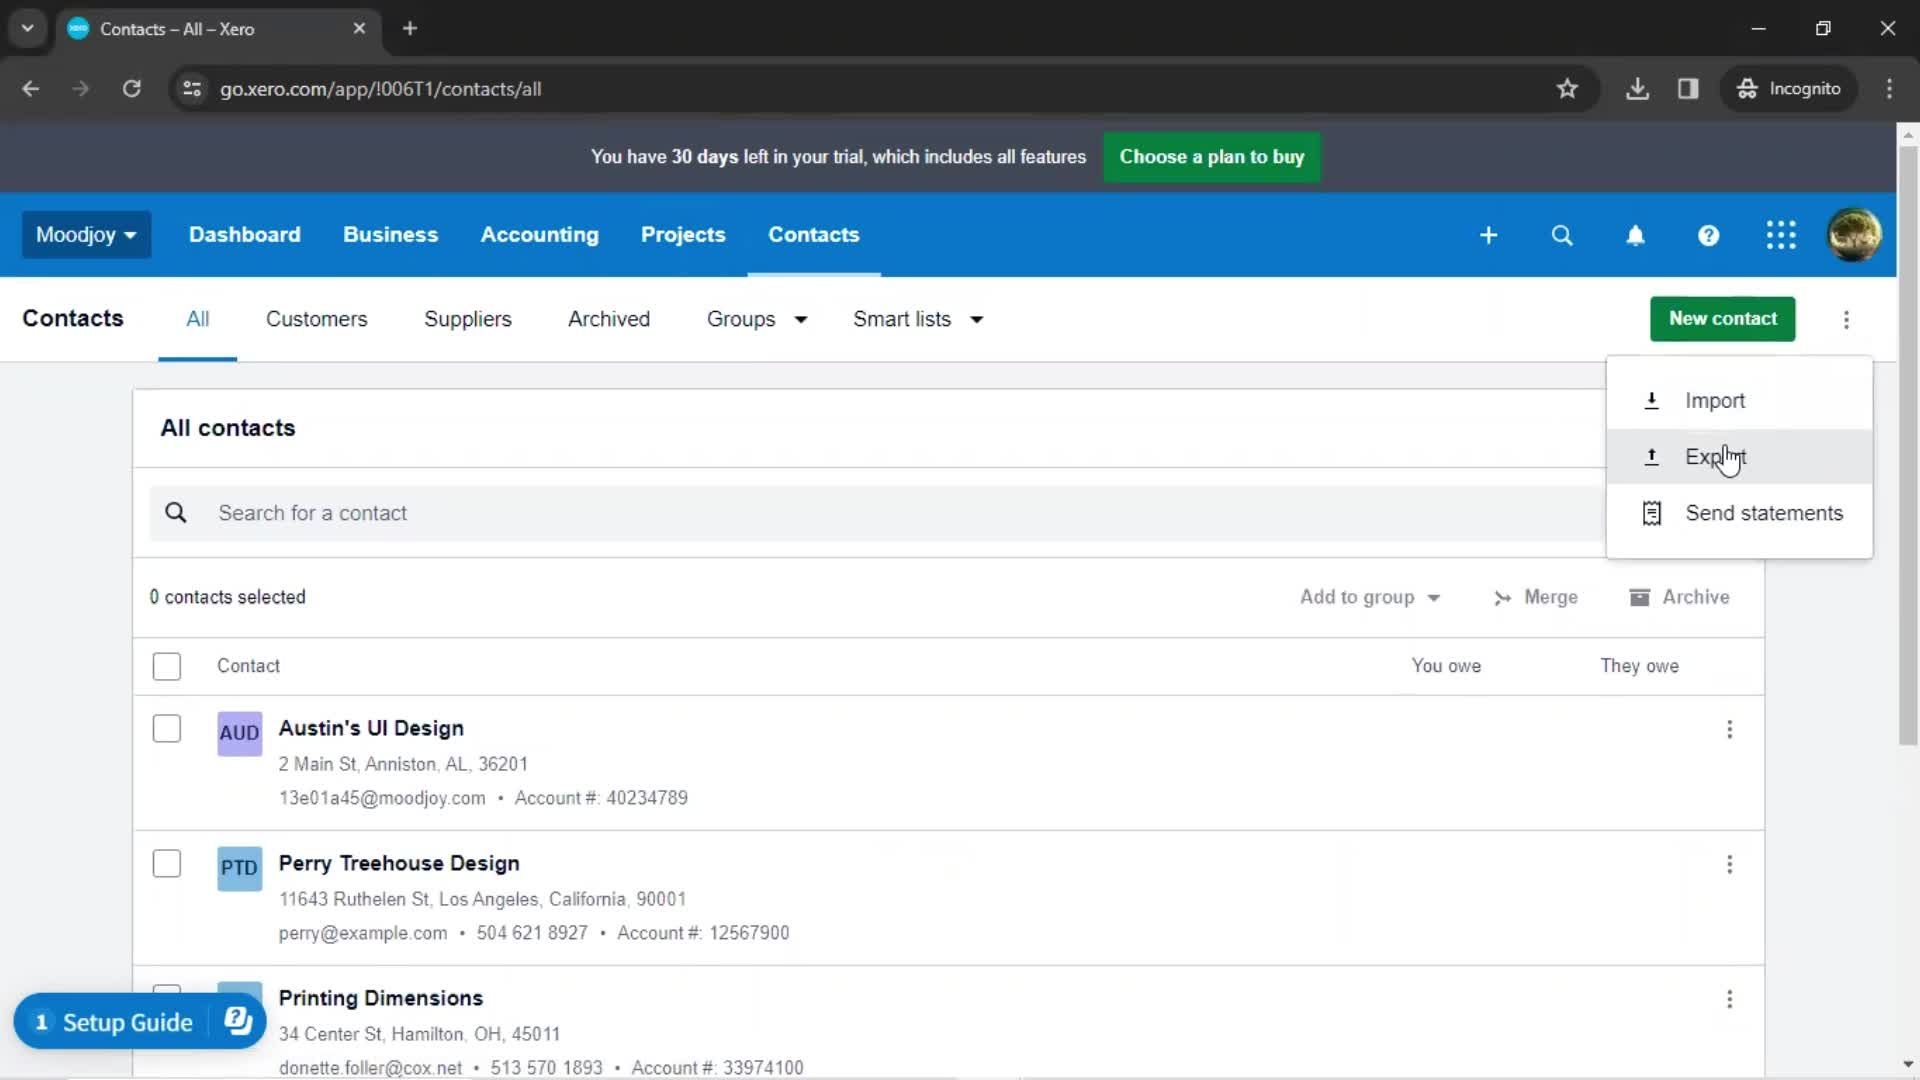This screenshot has height=1080, width=1920.
Task: Open a new browser tab
Action: point(410,29)
